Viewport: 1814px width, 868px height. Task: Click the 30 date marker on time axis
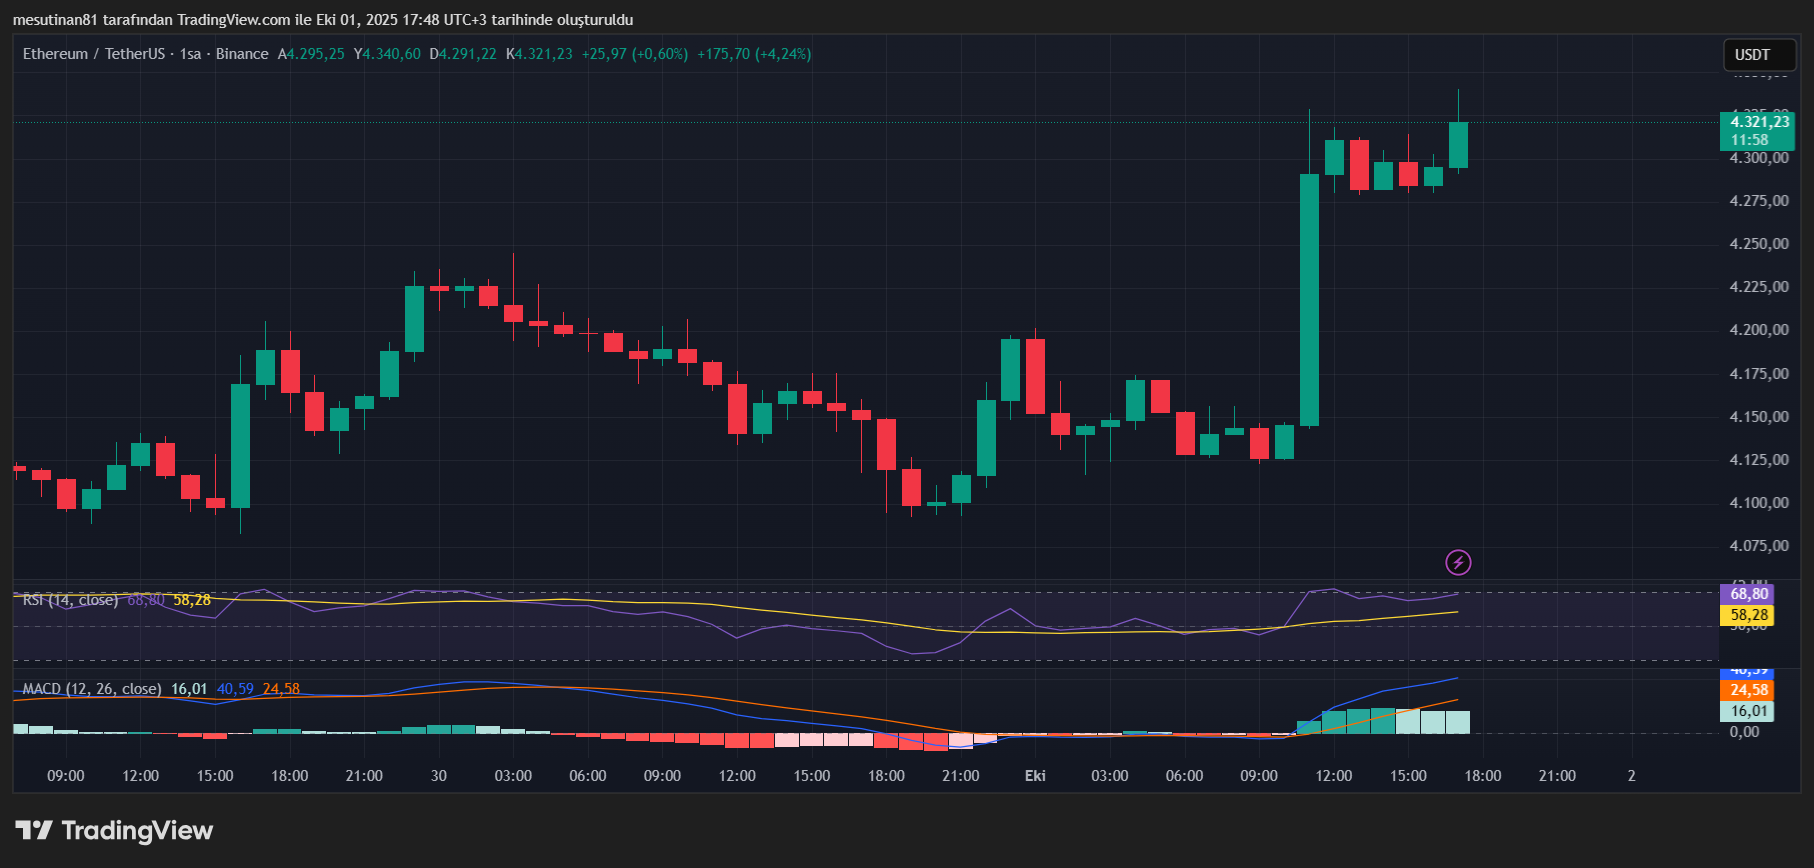pyautogui.click(x=438, y=776)
